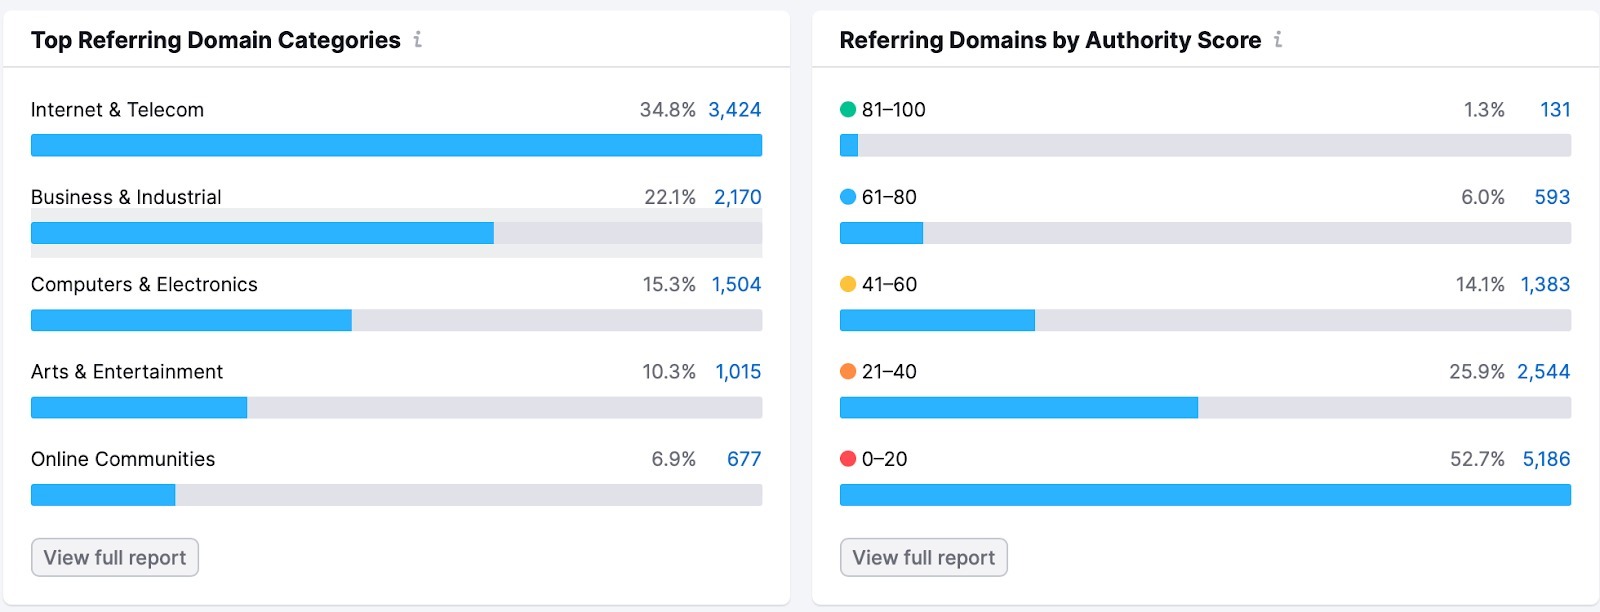Screen dimensions: 1600x612
Task: Click the red dot next to 0–20 range
Action: point(849,459)
